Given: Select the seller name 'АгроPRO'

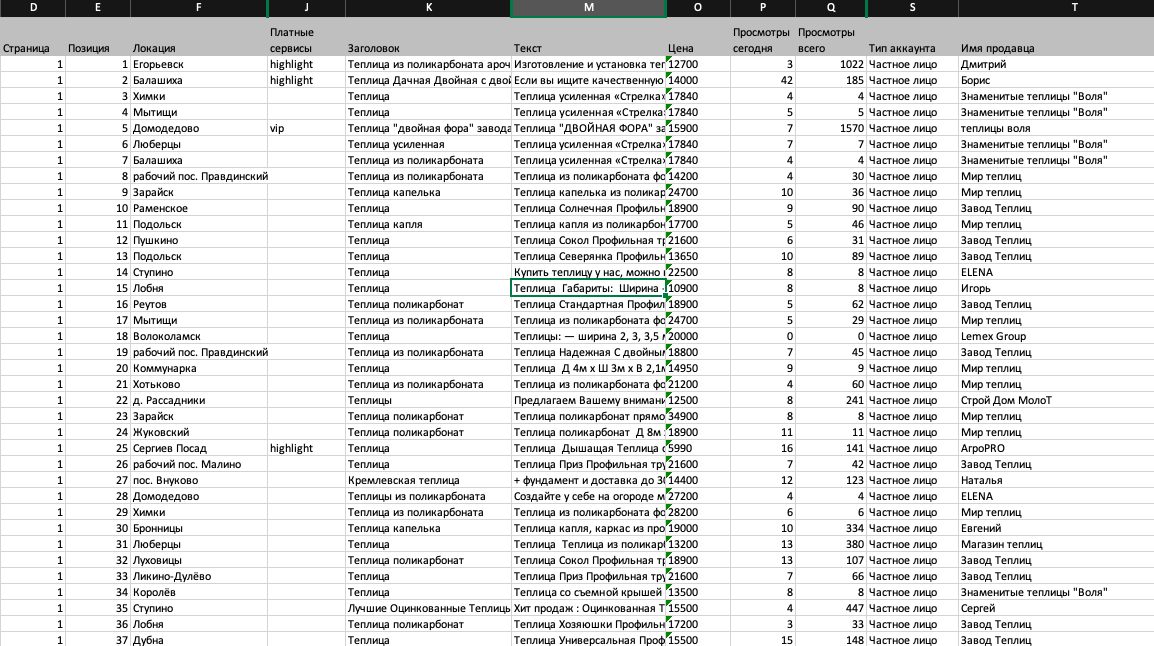Looking at the screenshot, I should tap(1056, 448).
